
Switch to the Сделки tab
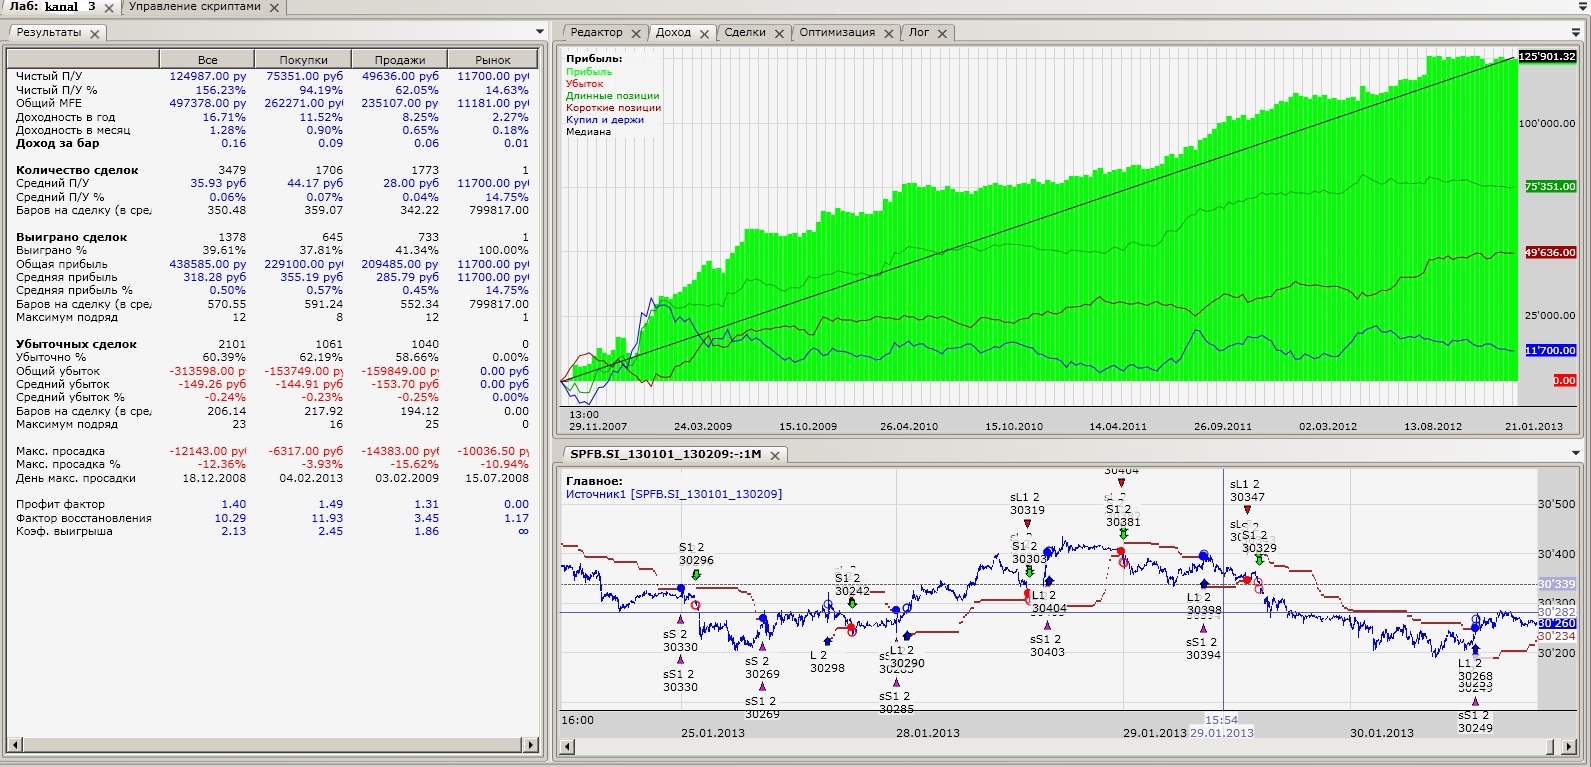tap(744, 32)
